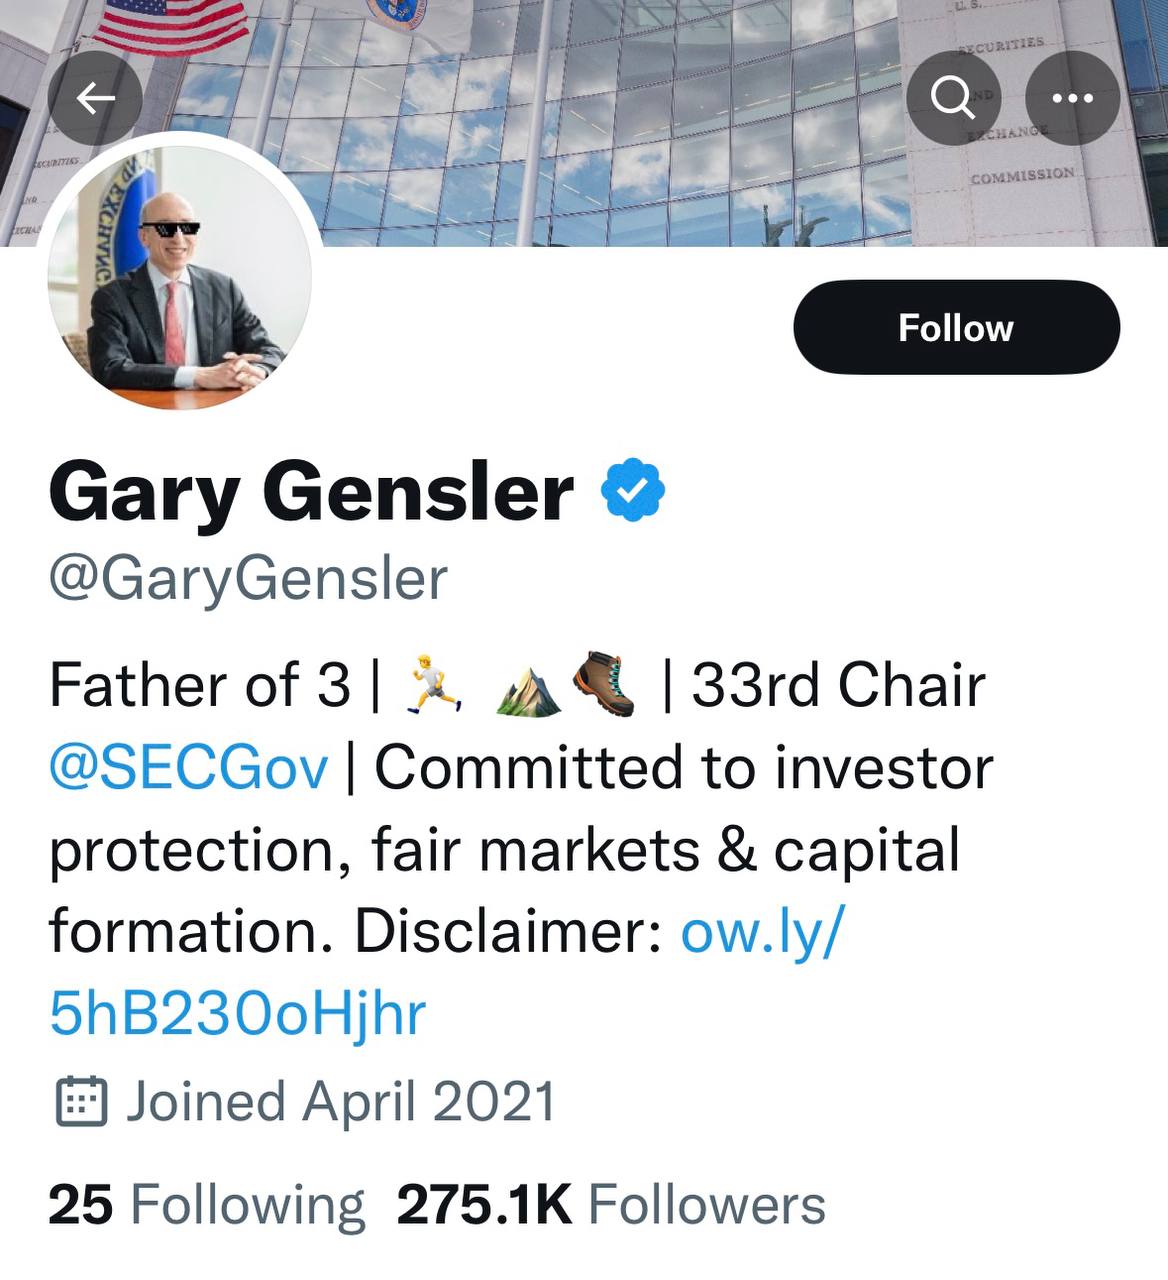View the 25 Following list
The width and height of the screenshot is (1168, 1280).
tap(206, 1204)
